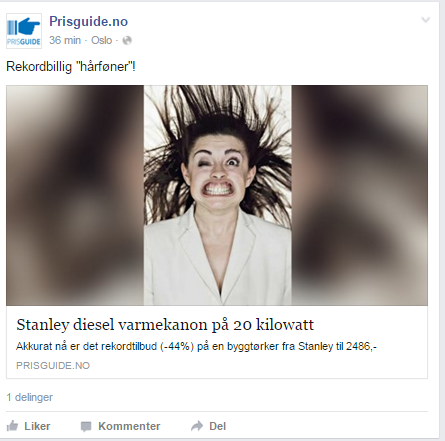
Task: Click the Del share button label
Action: click(x=217, y=426)
